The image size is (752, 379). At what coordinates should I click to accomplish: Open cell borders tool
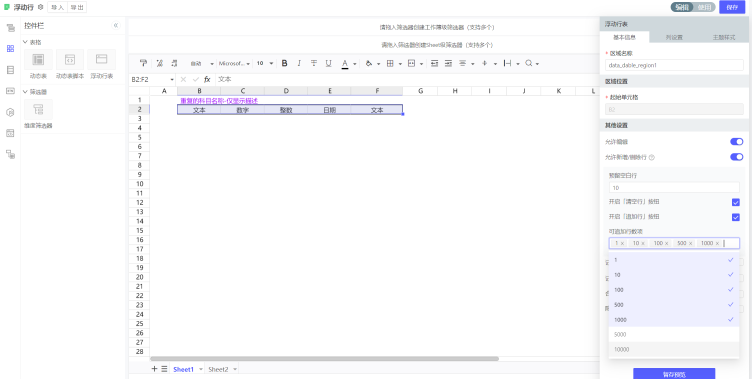[390, 63]
